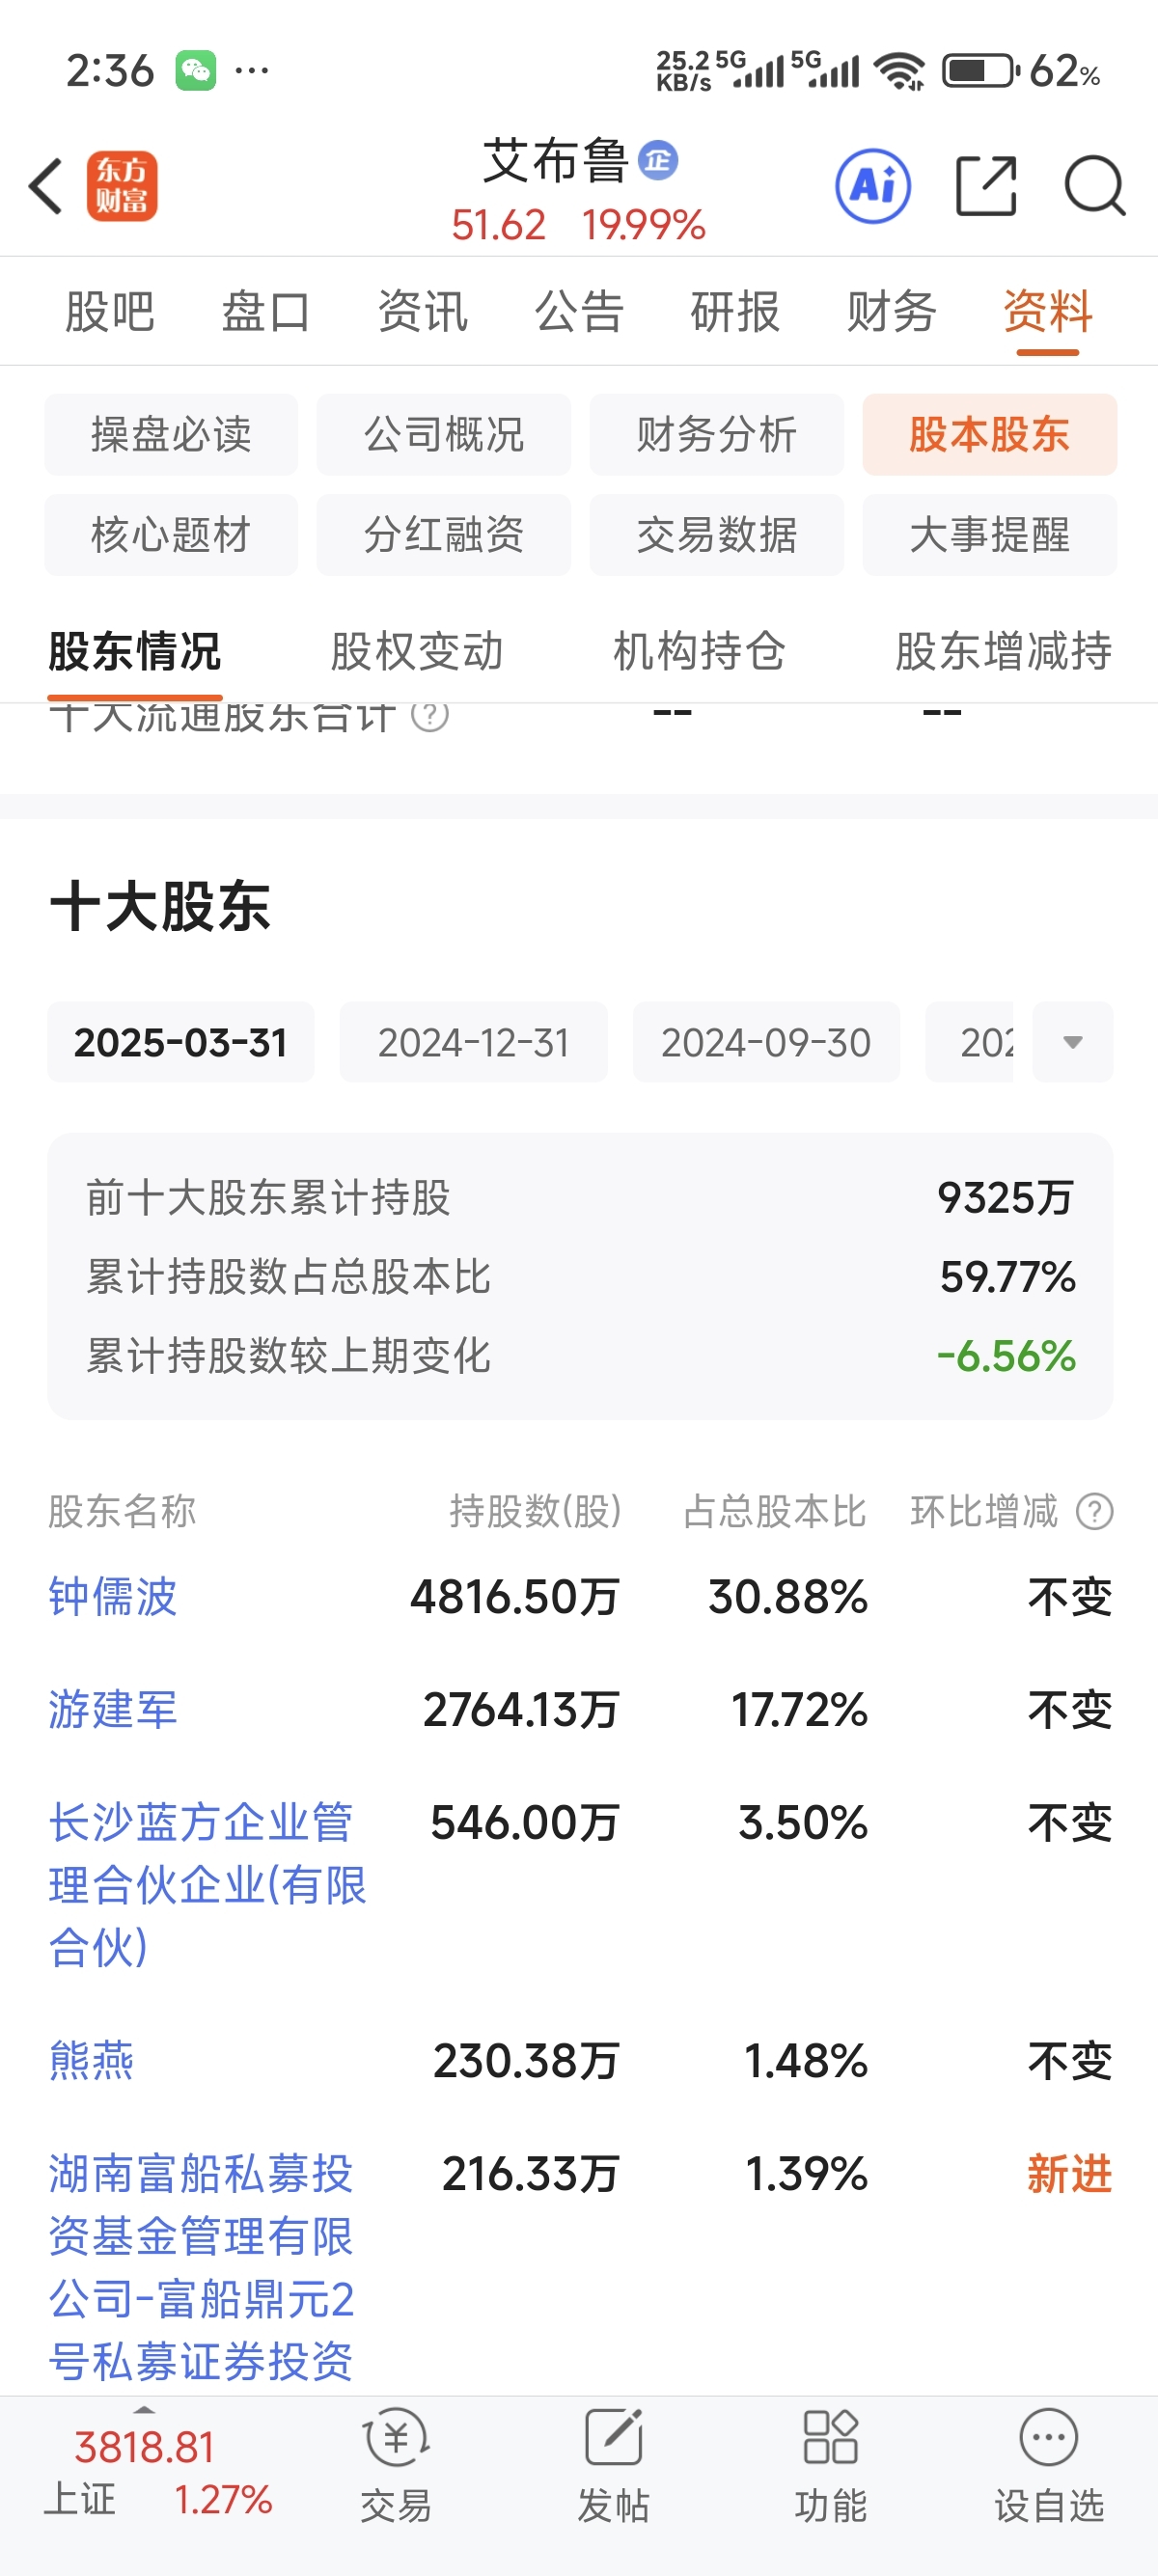This screenshot has height=2576, width=1158.
Task: Select 股东增减持 sub-tab
Action: (1003, 652)
